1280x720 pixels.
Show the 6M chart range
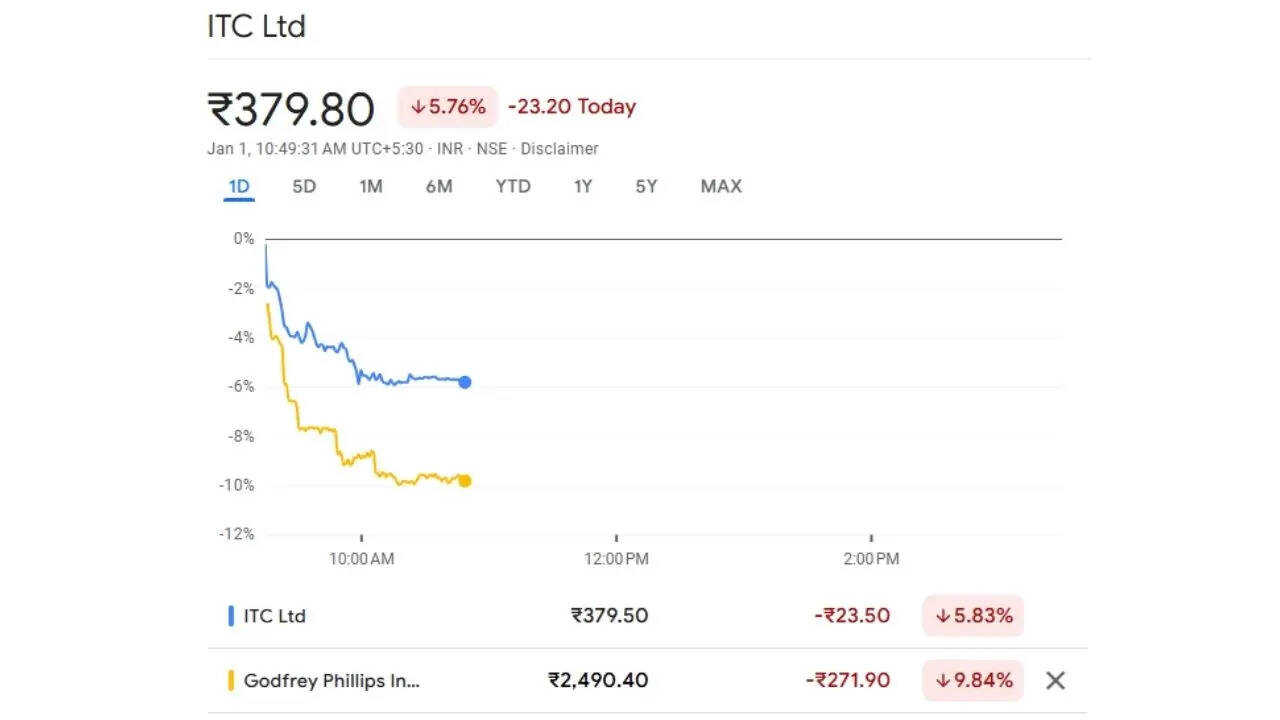(x=439, y=187)
